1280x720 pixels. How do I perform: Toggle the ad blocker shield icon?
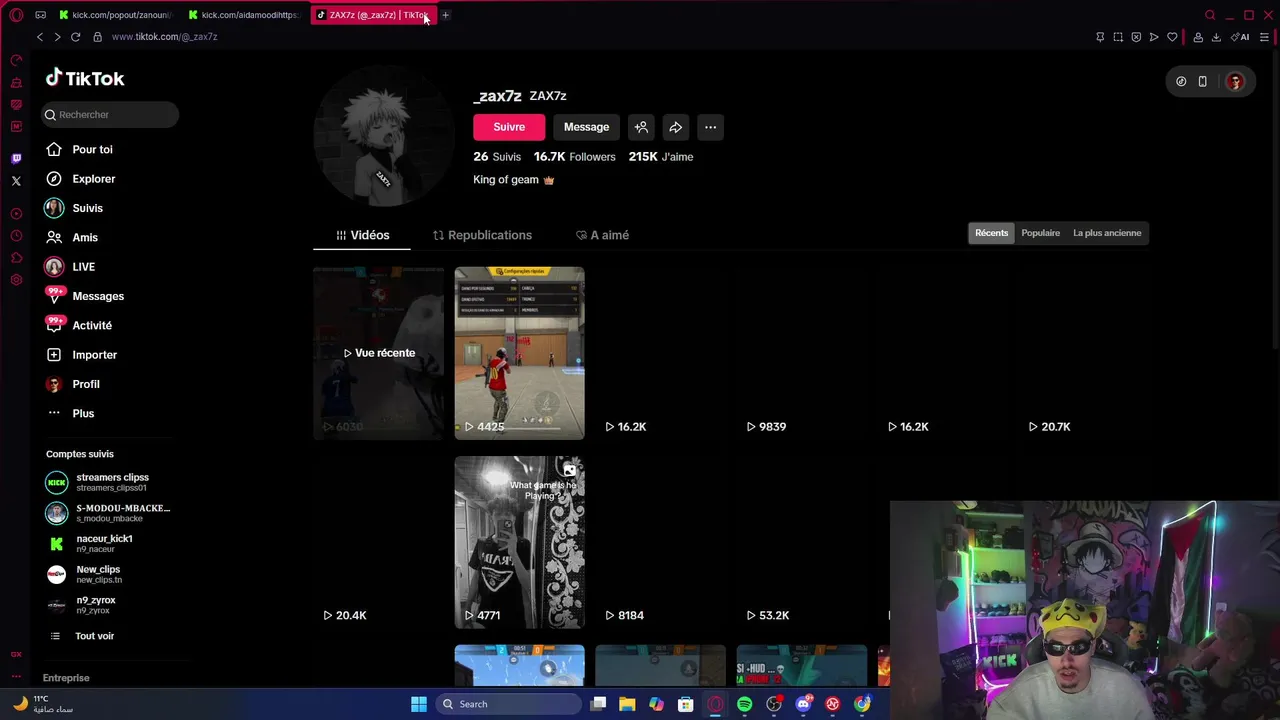[x=1136, y=37]
